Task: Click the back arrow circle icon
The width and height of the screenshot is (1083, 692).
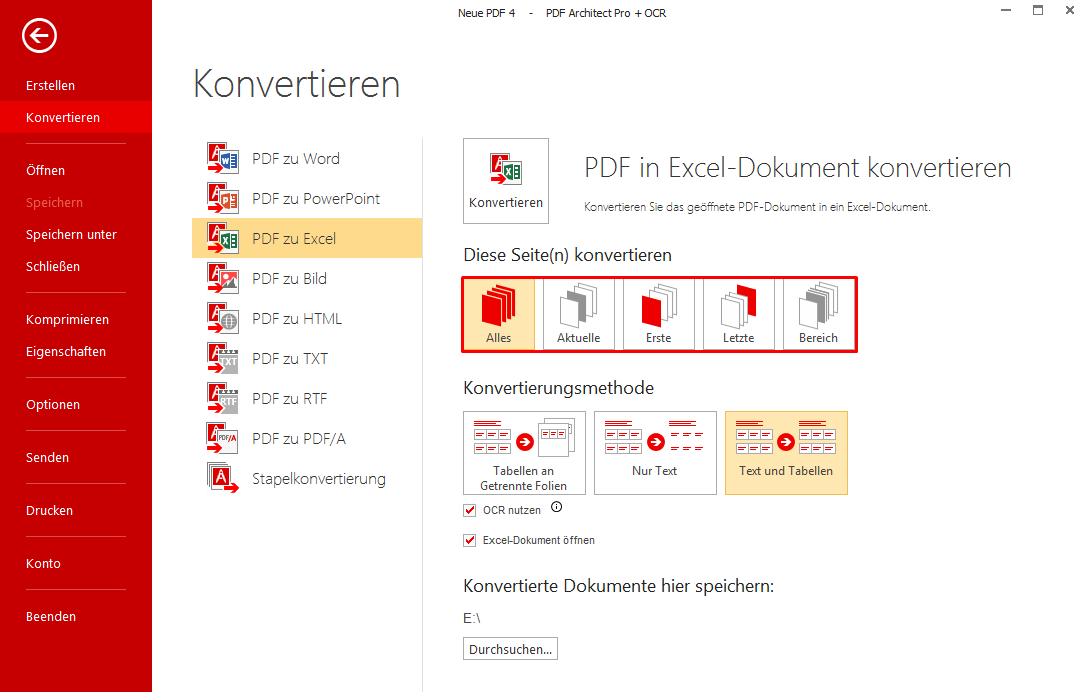Action: click(x=39, y=35)
